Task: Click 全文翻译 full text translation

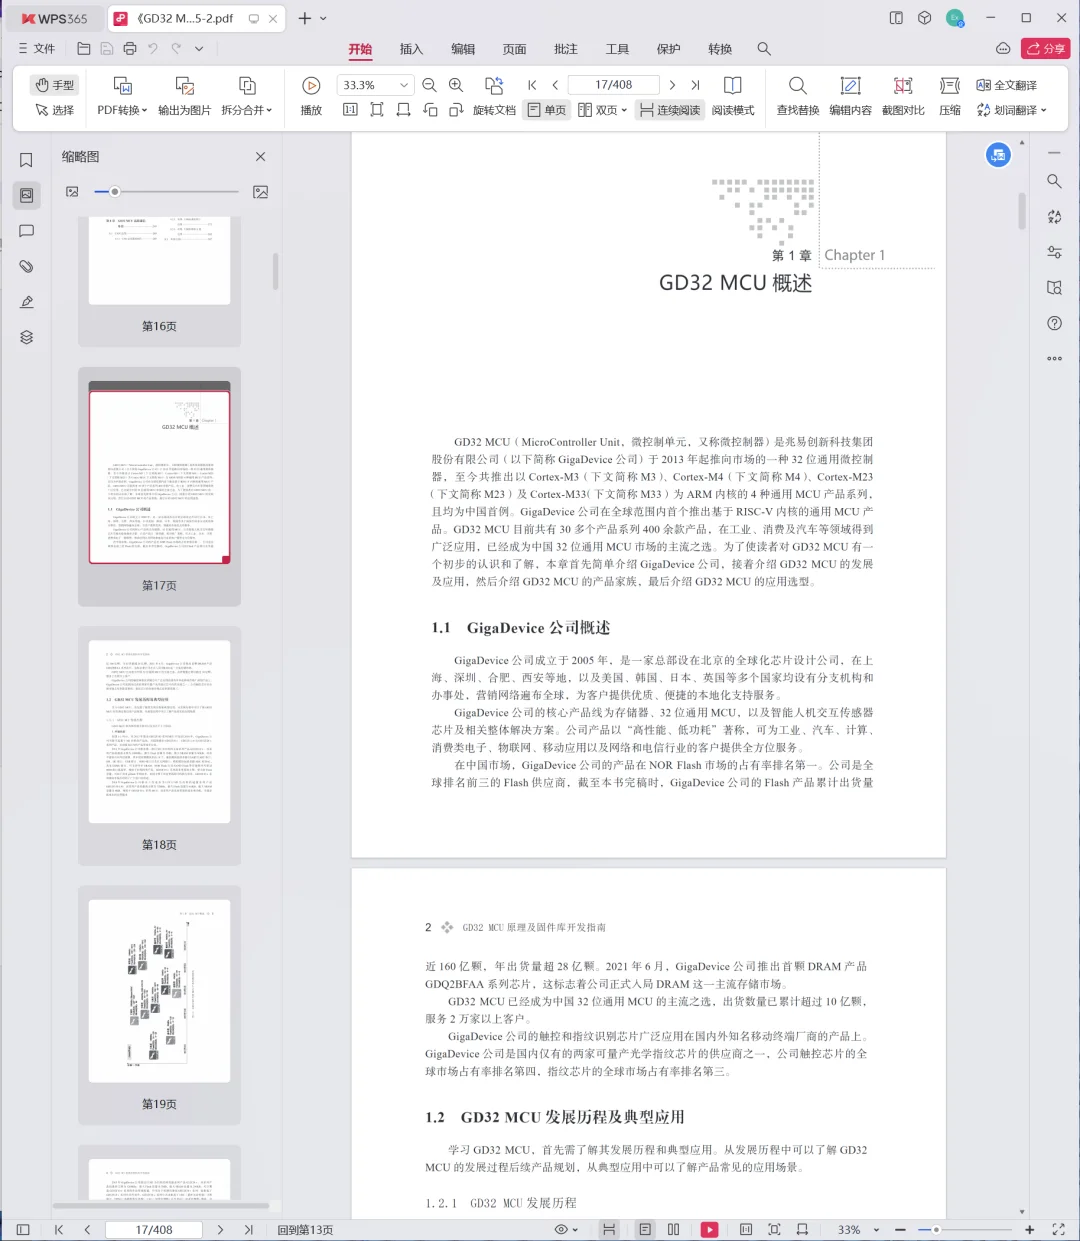Action: [1007, 85]
